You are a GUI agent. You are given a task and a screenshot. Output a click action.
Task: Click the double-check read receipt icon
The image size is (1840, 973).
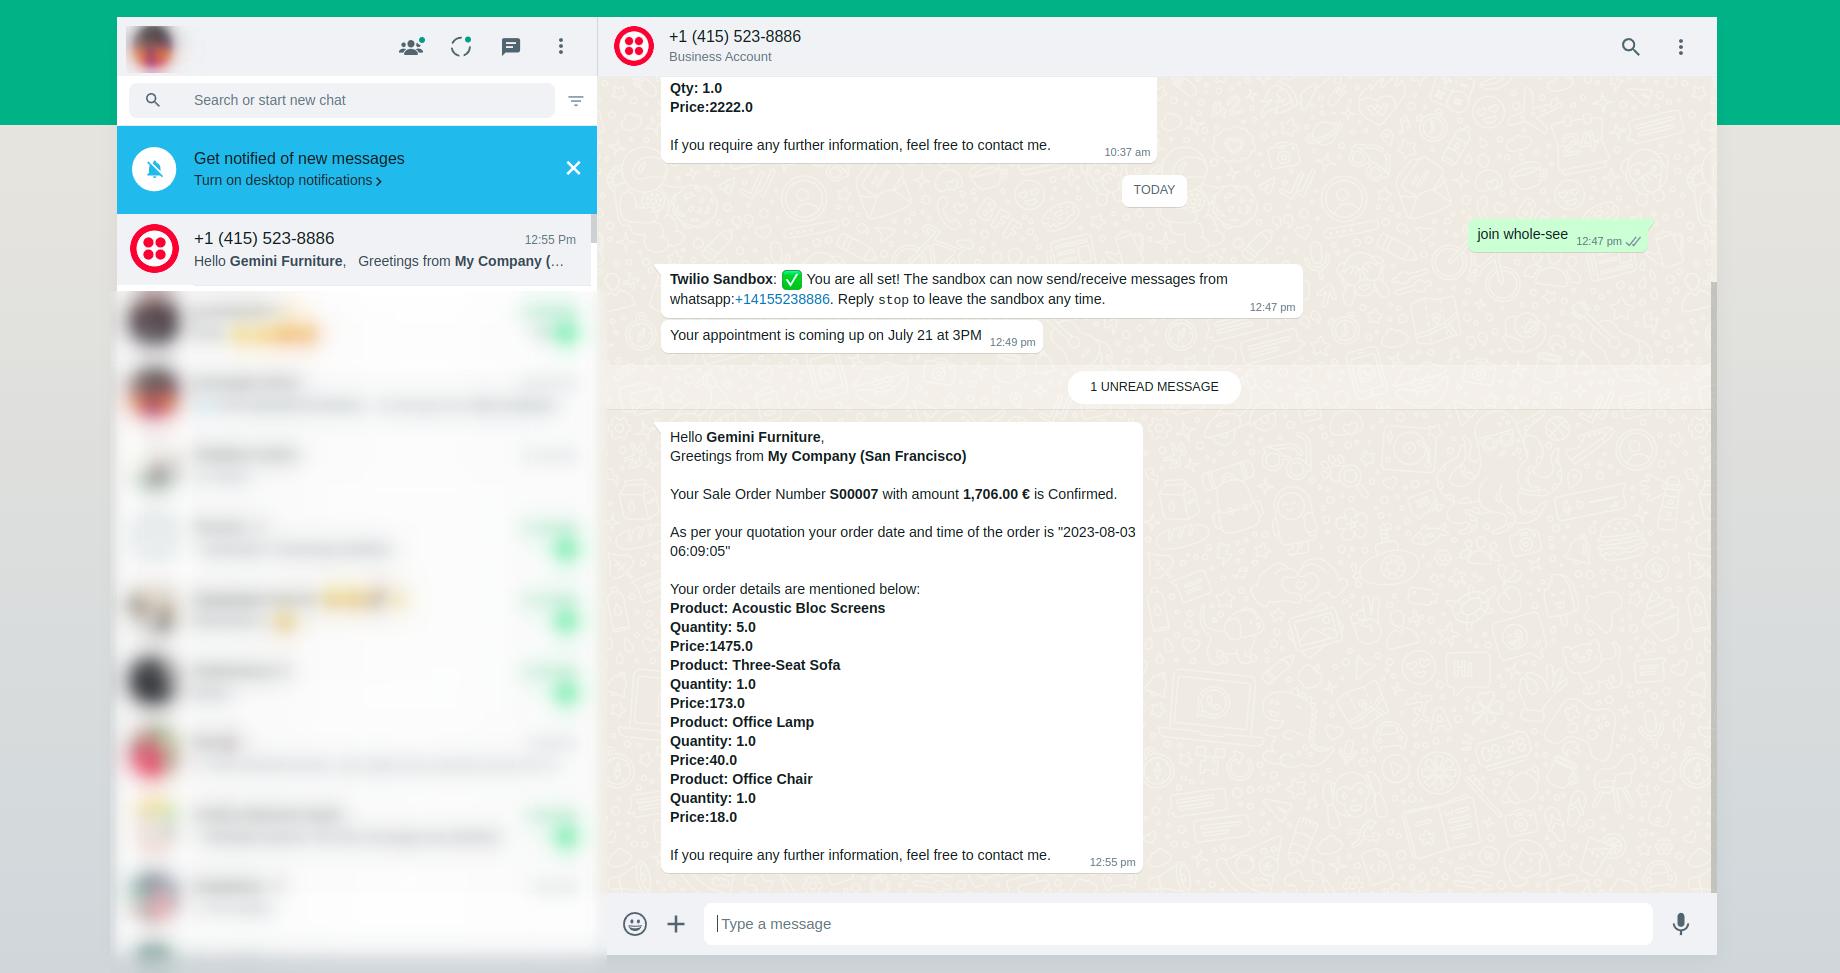click(1633, 242)
